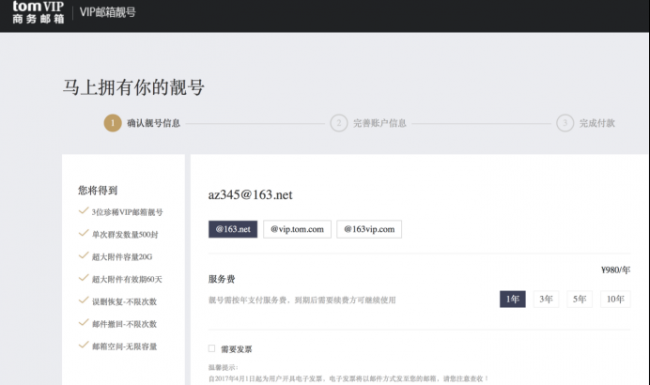This screenshot has width=650, height=385.
Task: Click checkmark icon beside 邮箱空间-无限容量
Action: point(83,345)
